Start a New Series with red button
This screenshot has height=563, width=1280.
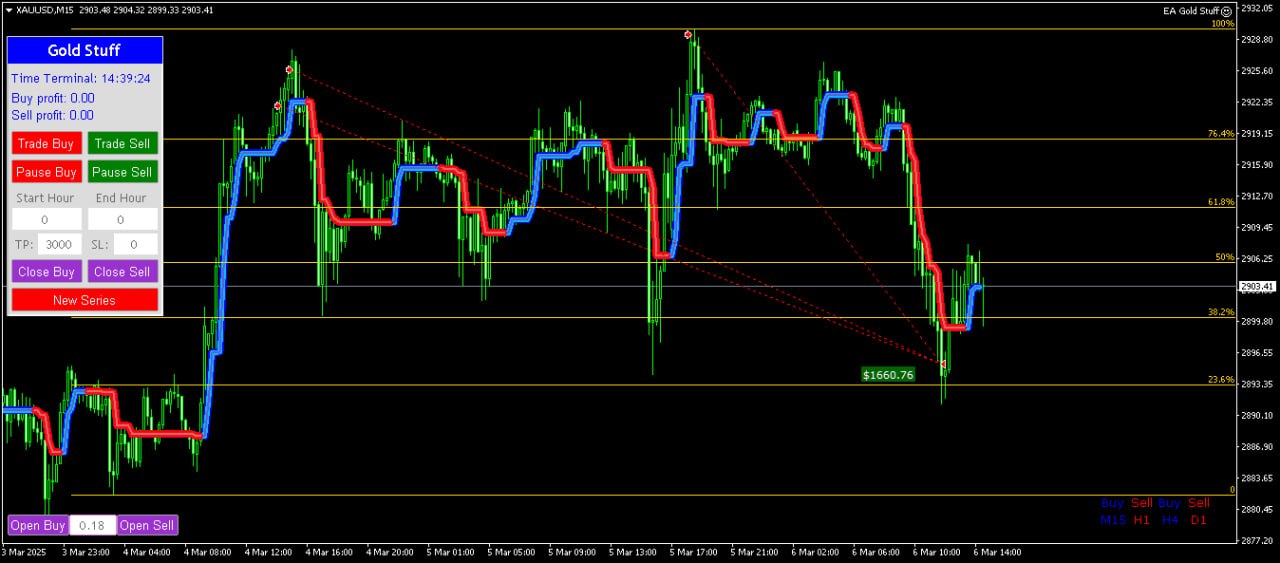85,300
